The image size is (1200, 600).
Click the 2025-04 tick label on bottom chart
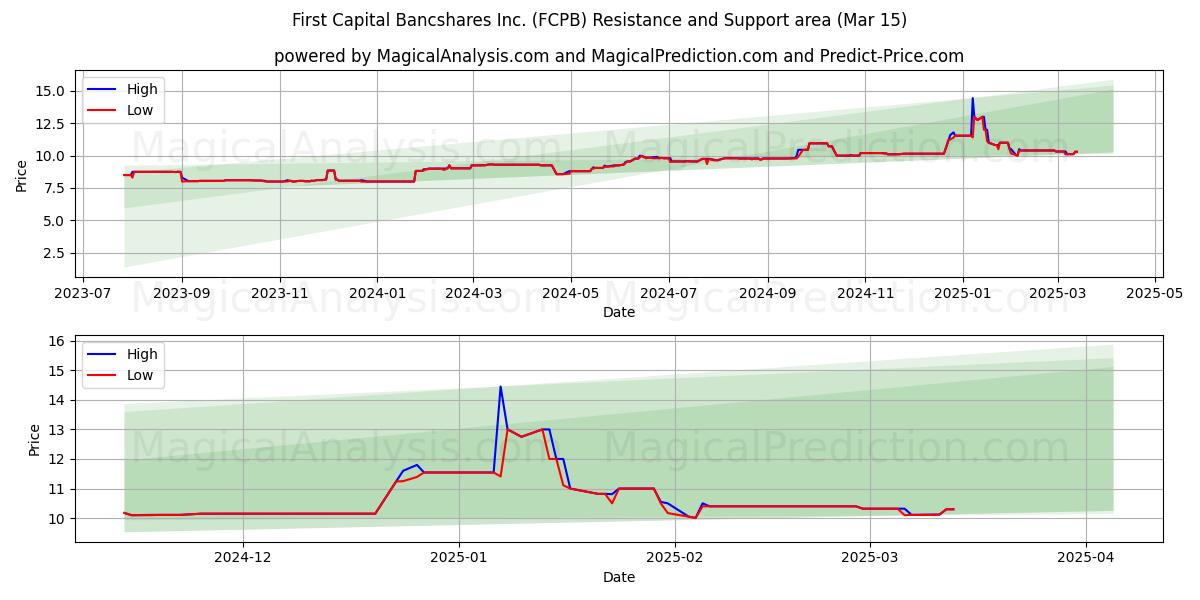(x=1086, y=559)
